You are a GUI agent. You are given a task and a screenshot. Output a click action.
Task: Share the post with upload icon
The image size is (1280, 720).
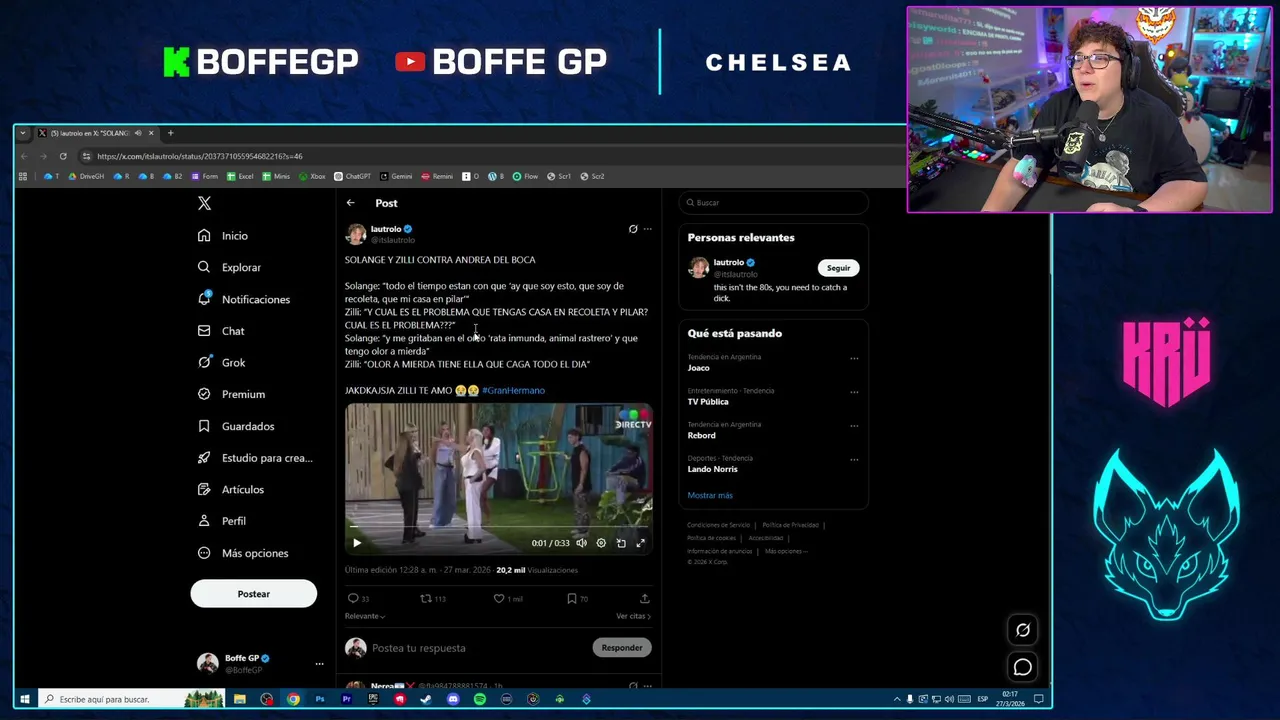coord(645,598)
